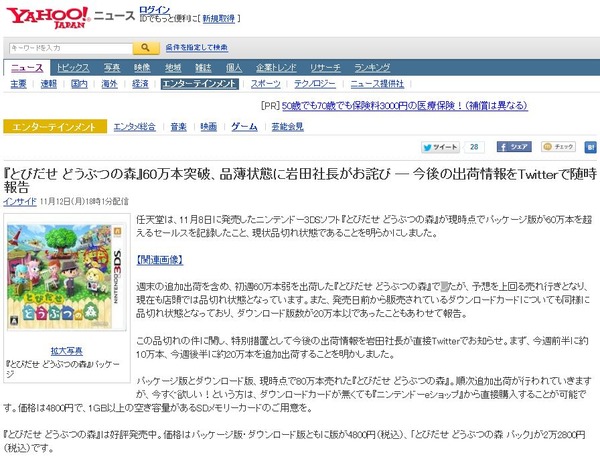
Task: Click the Twitter ツイート button
Action: coord(440,147)
